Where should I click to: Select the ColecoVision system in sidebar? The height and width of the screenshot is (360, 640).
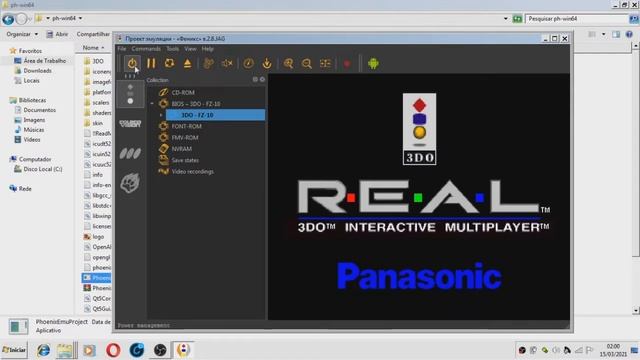click(x=130, y=123)
